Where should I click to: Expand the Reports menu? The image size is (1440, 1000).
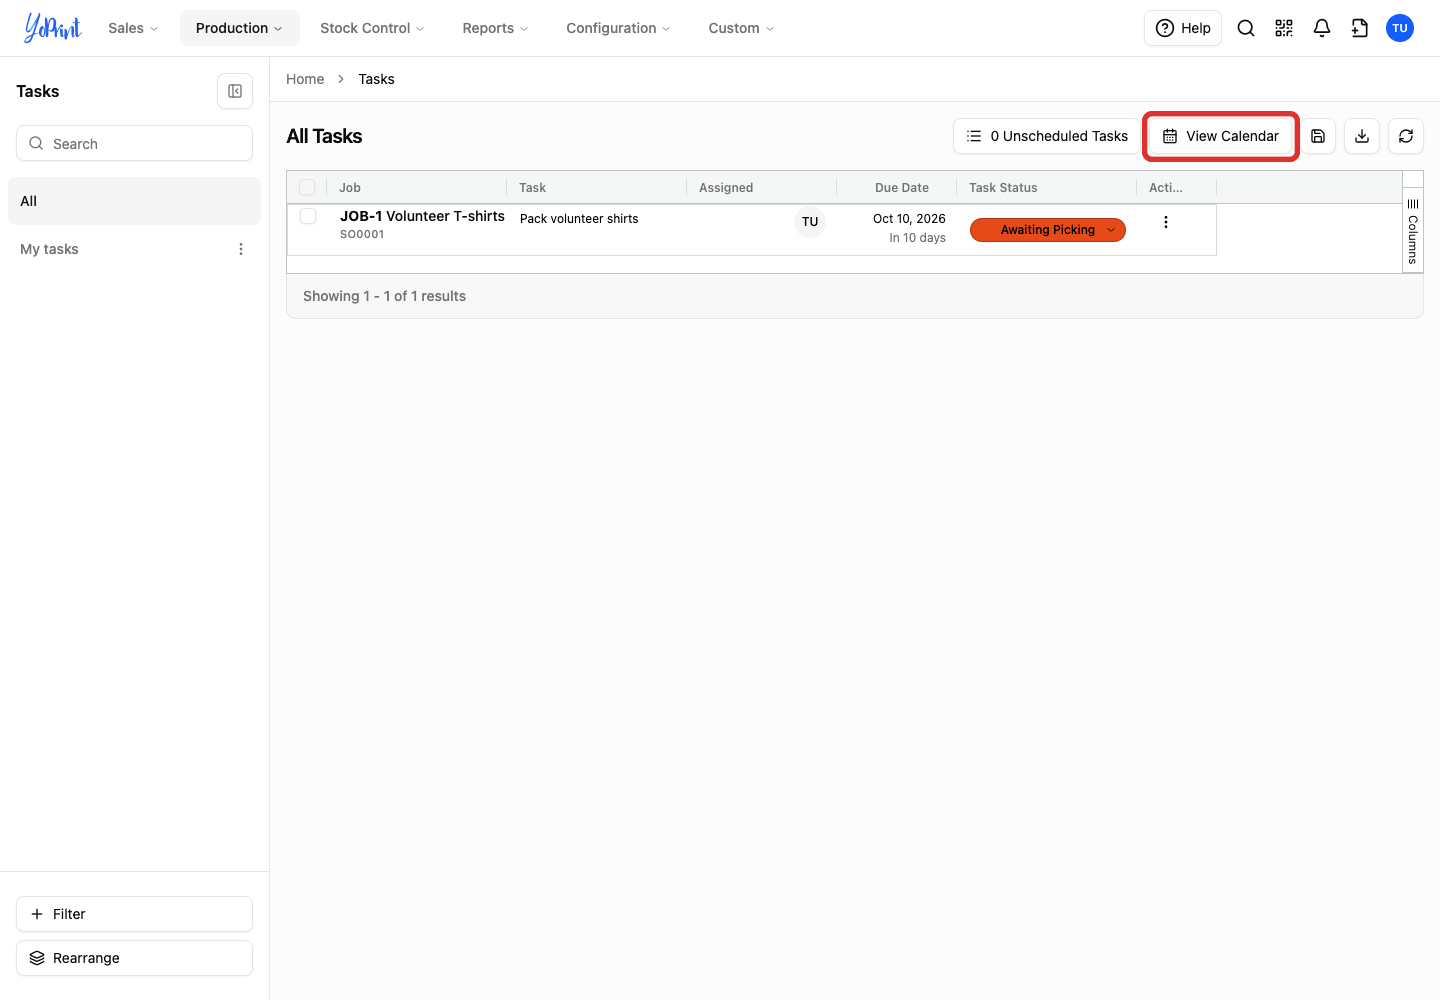coord(495,28)
